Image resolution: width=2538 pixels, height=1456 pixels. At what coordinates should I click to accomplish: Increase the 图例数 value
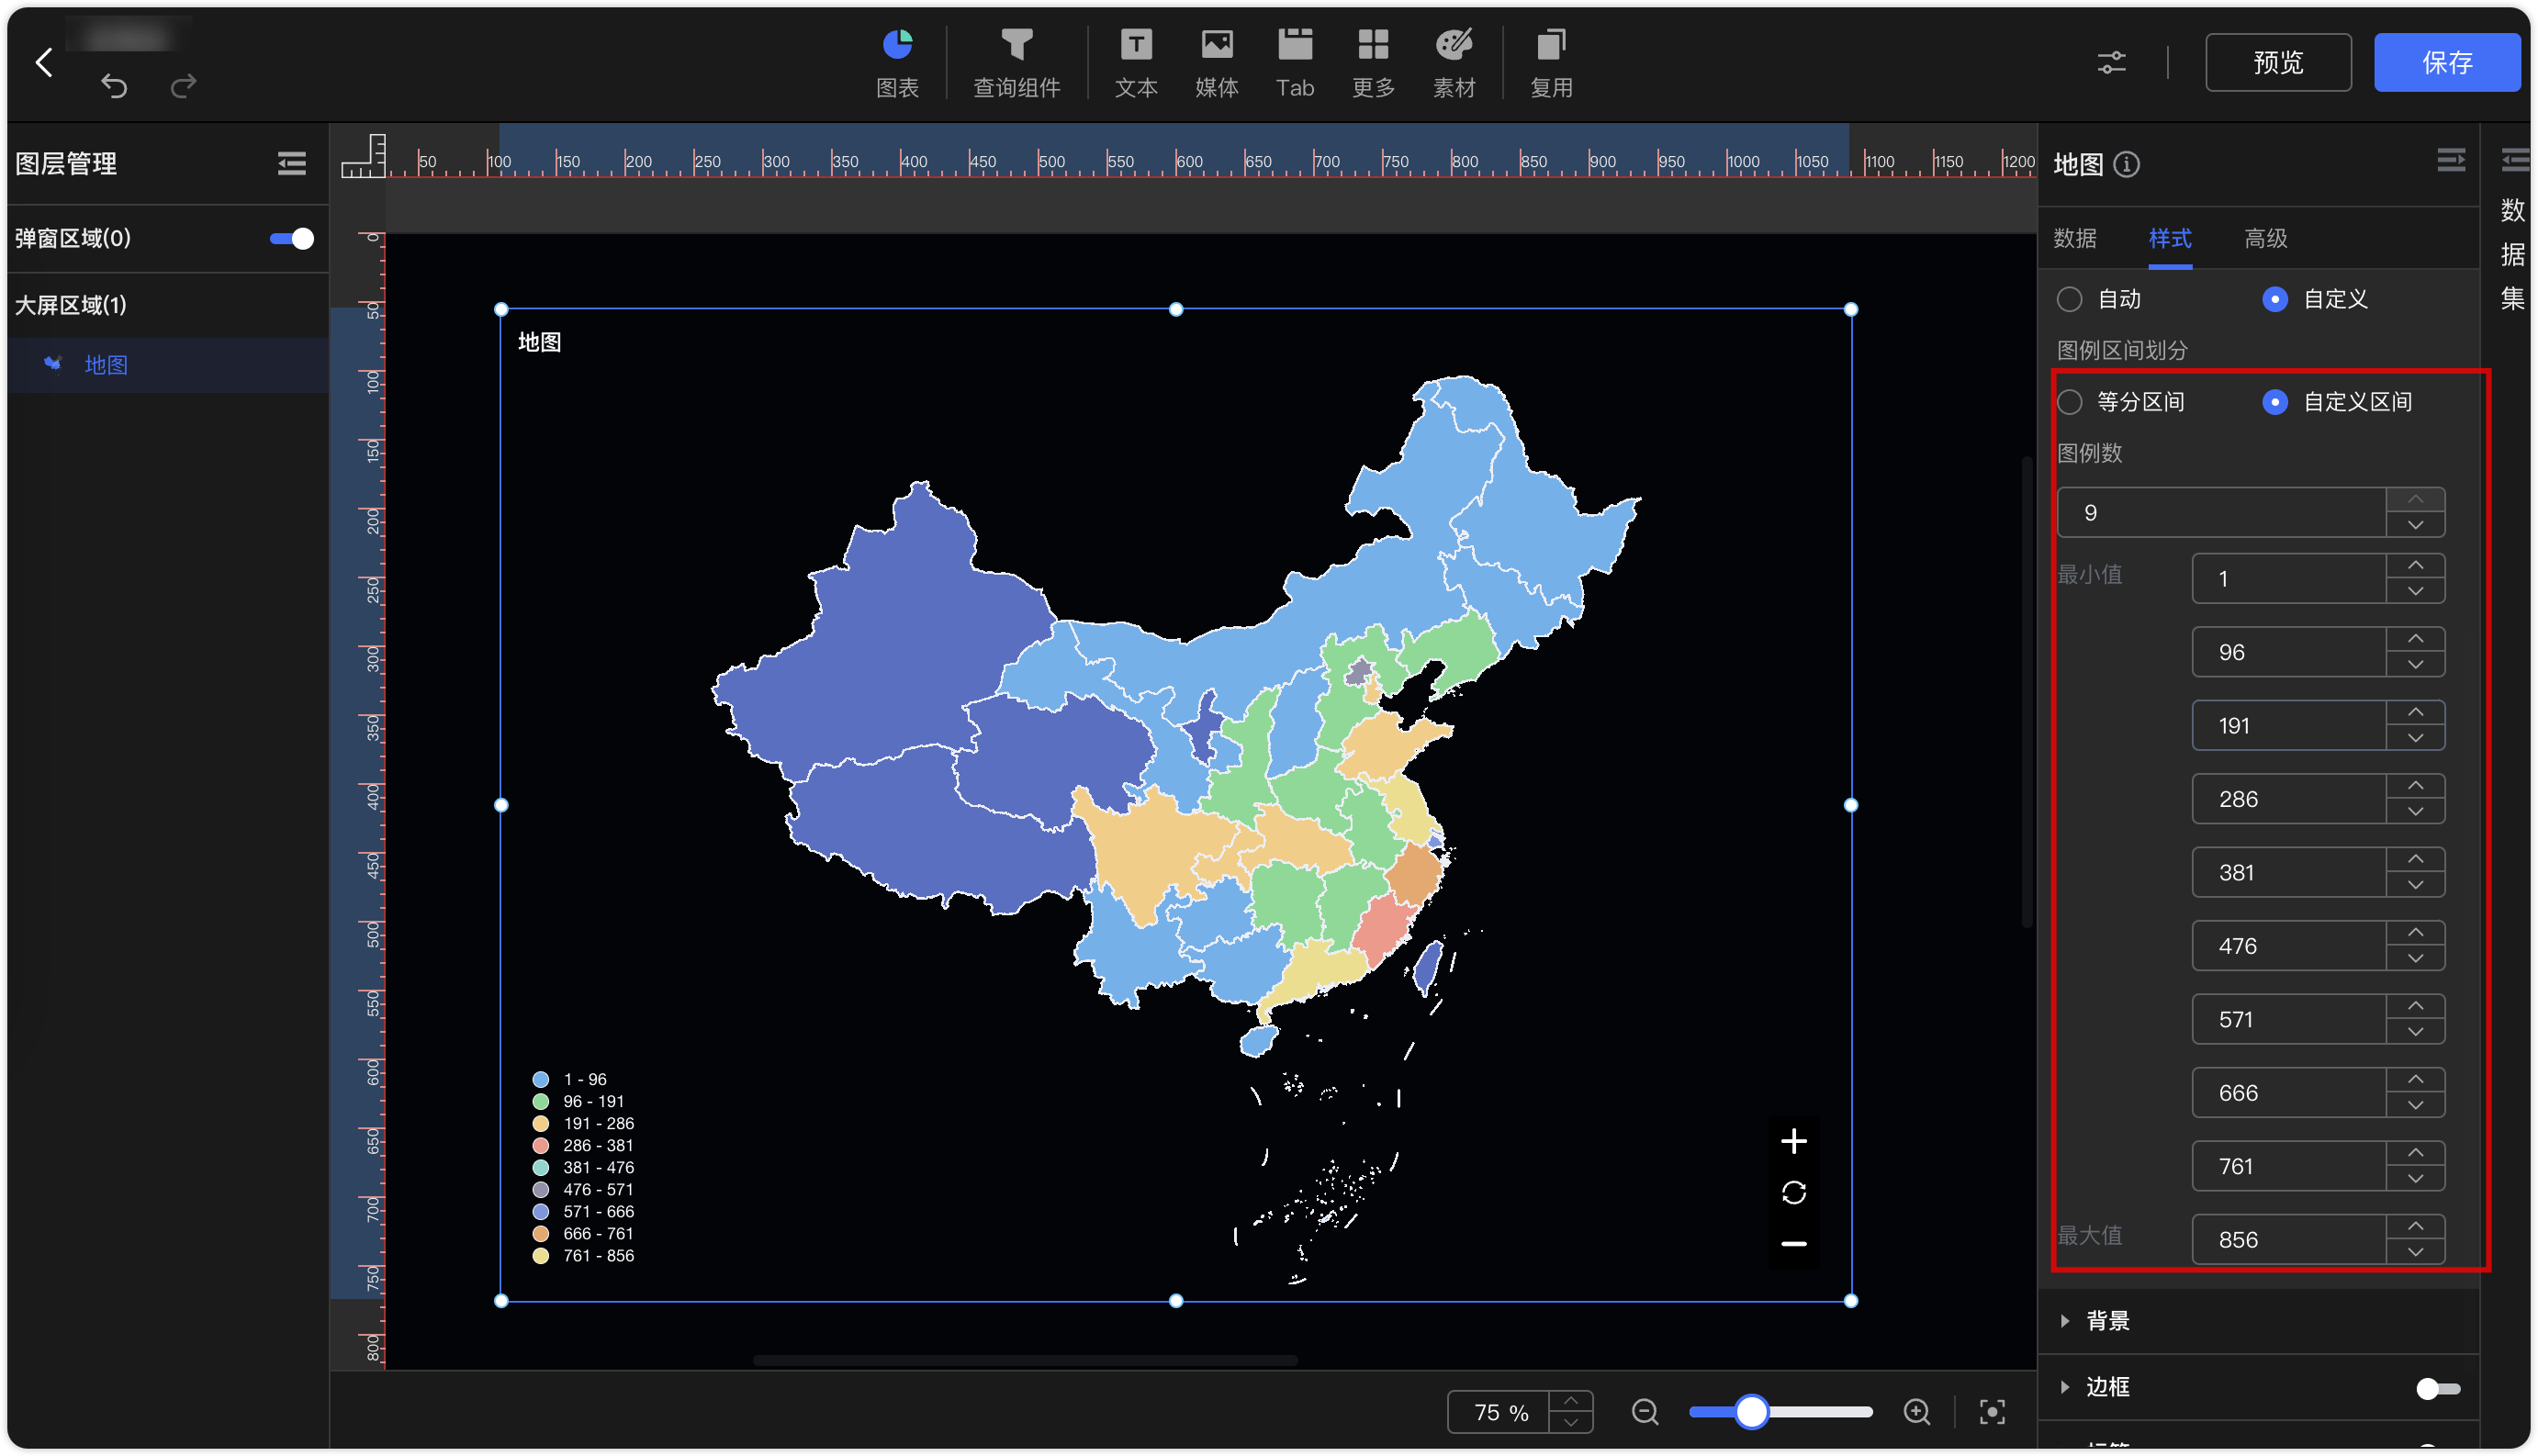click(x=2415, y=500)
